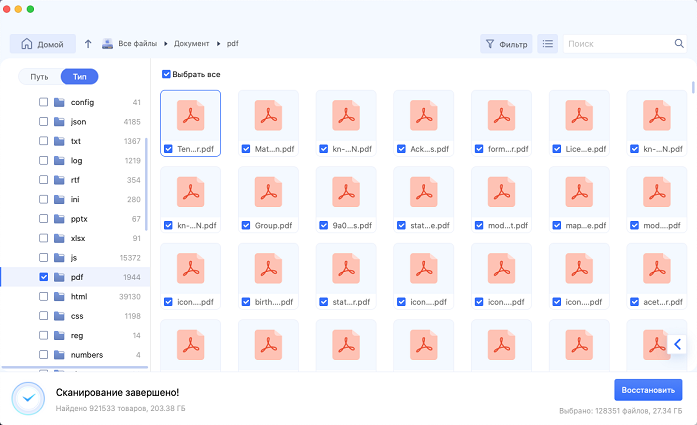Click the sidebar horizontal scrollbar
The width and height of the screenshot is (697, 425).
pyautogui.click(x=75, y=368)
